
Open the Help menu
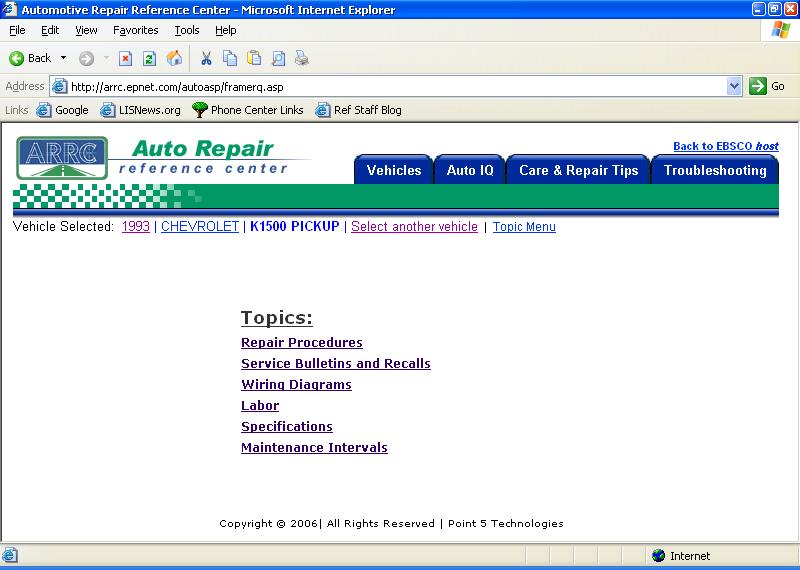(x=226, y=30)
